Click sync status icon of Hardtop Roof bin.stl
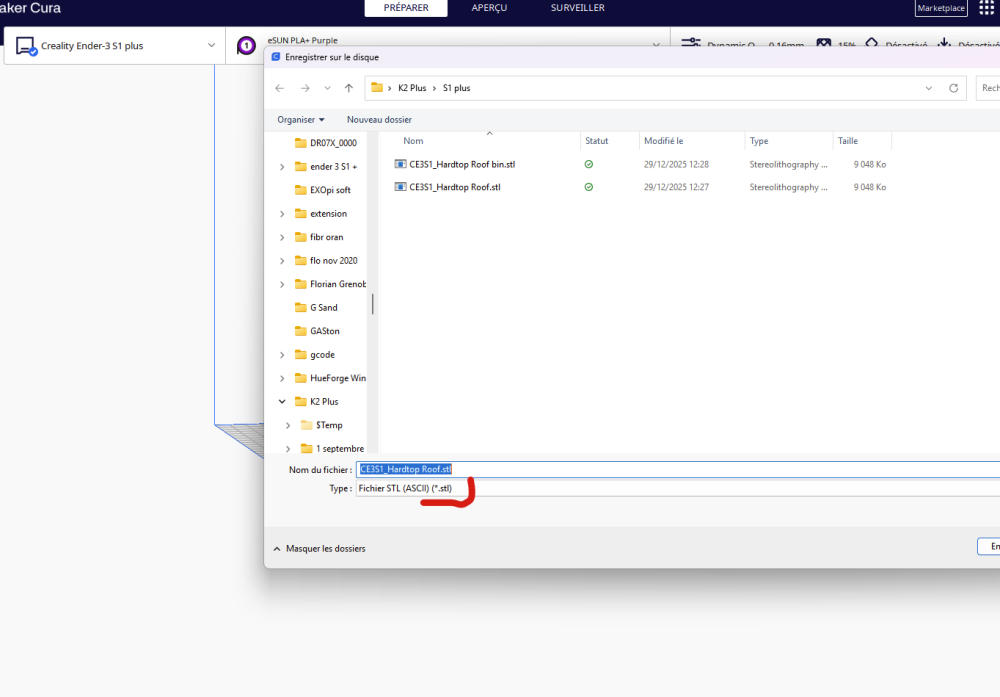1000x697 pixels. pos(589,165)
